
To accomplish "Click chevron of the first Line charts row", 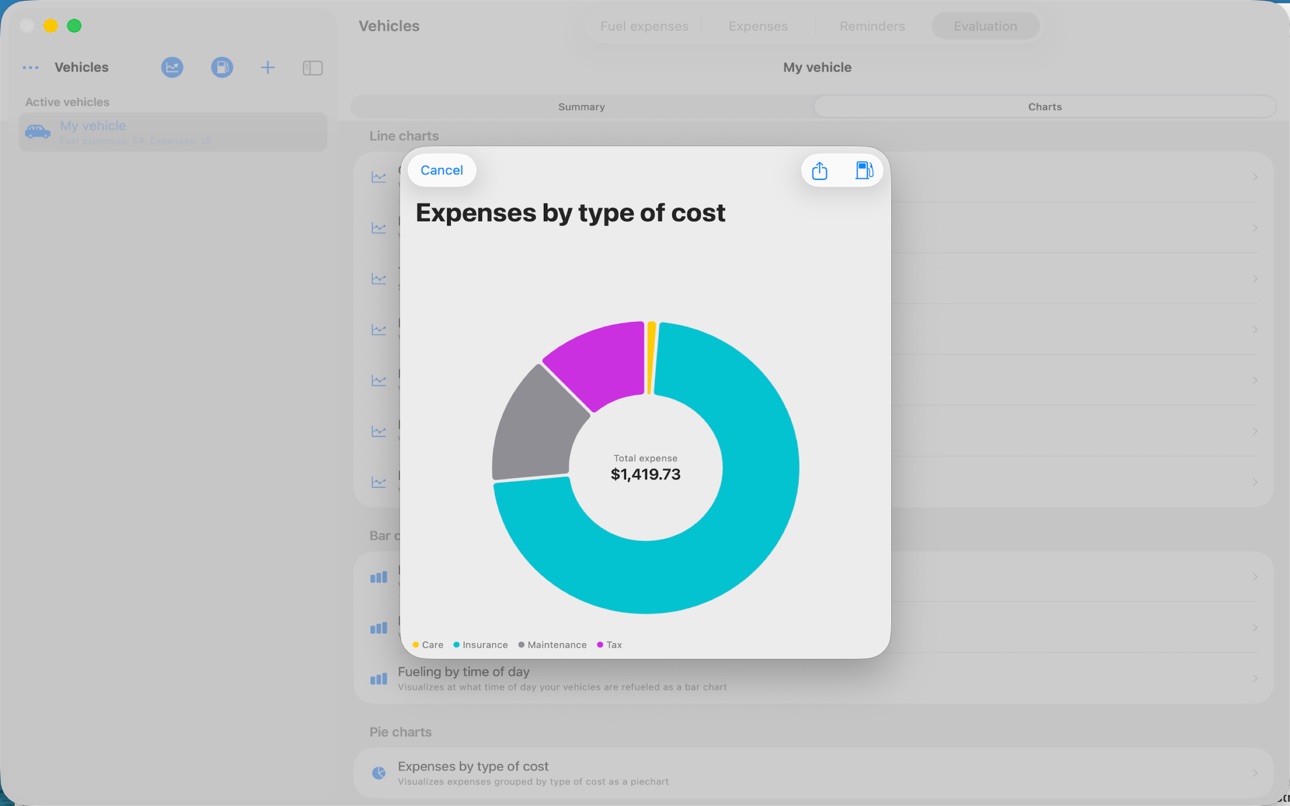I will point(1255,177).
